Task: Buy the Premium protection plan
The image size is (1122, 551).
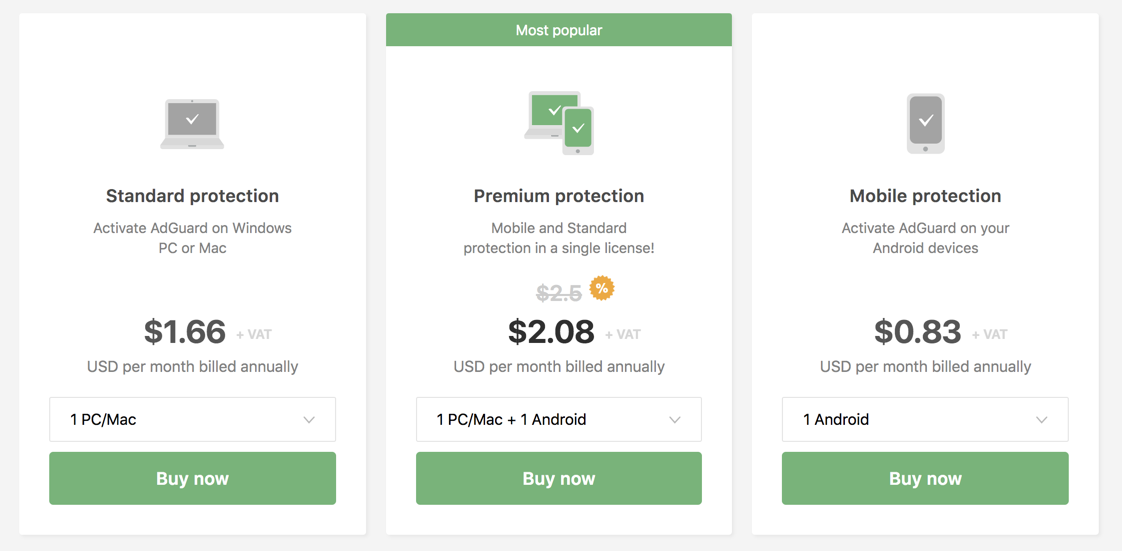Action: 559,479
